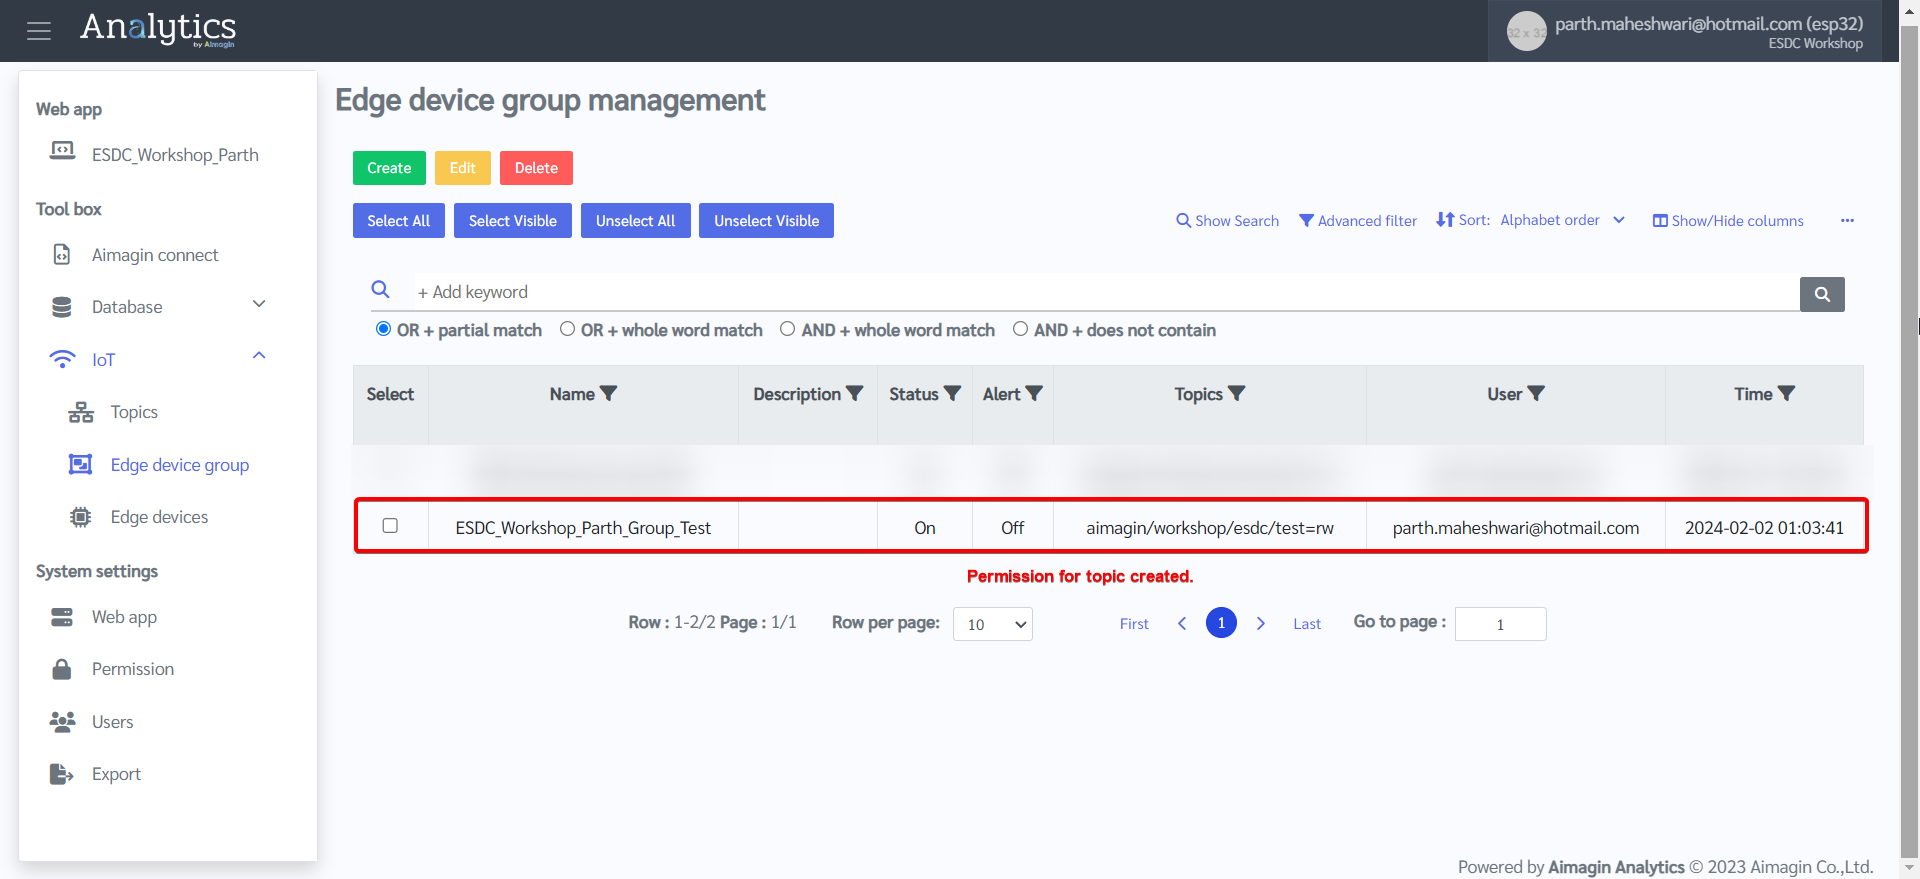
Task: Click the page vertical scrollbar
Action: [1909, 440]
